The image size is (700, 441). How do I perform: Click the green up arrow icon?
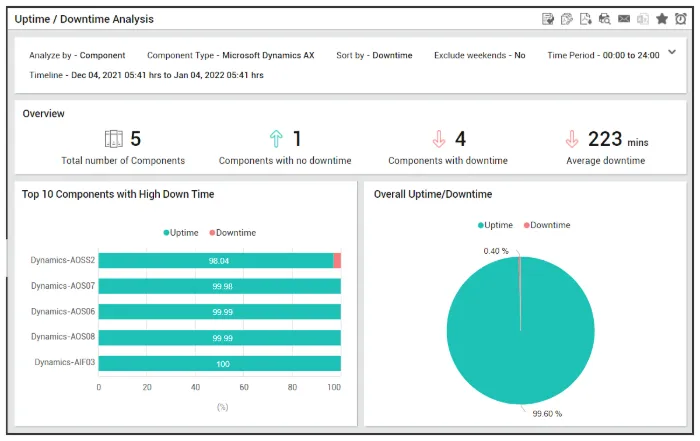tap(276, 139)
